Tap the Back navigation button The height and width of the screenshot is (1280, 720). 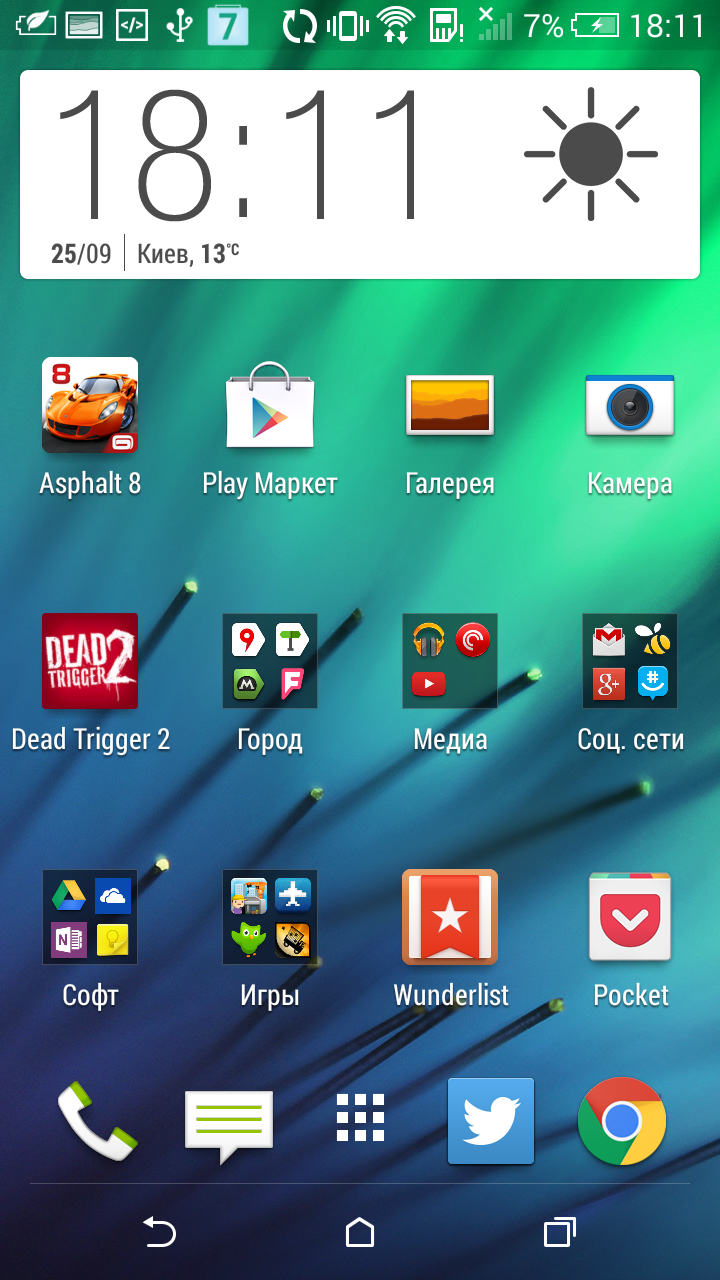click(x=160, y=1232)
